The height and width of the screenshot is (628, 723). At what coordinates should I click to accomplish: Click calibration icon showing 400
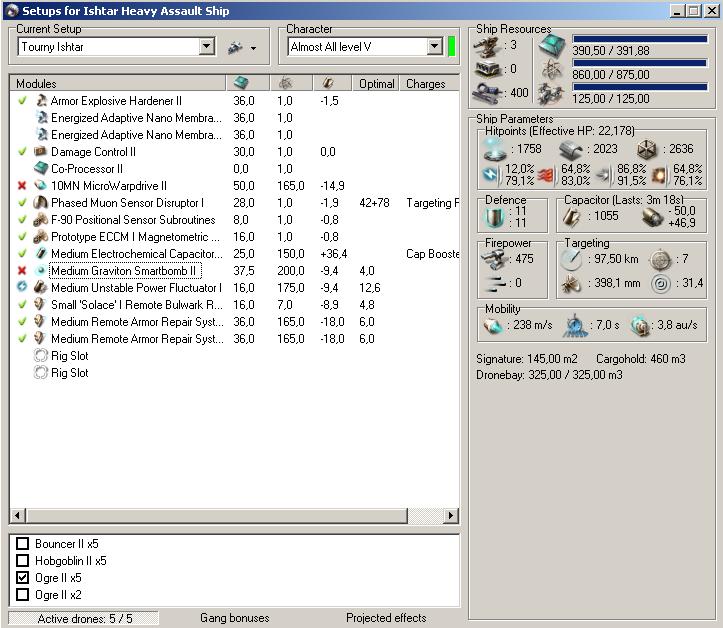487,92
